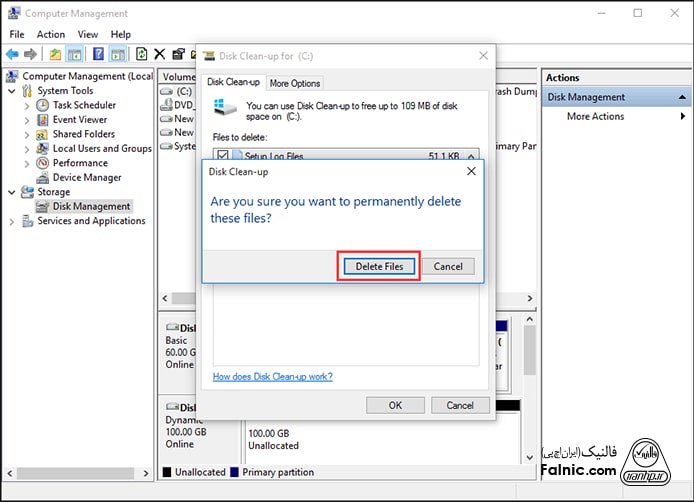The image size is (694, 503).
Task: Open 'How does Disk Clean-up work?' link
Action: 272,377
